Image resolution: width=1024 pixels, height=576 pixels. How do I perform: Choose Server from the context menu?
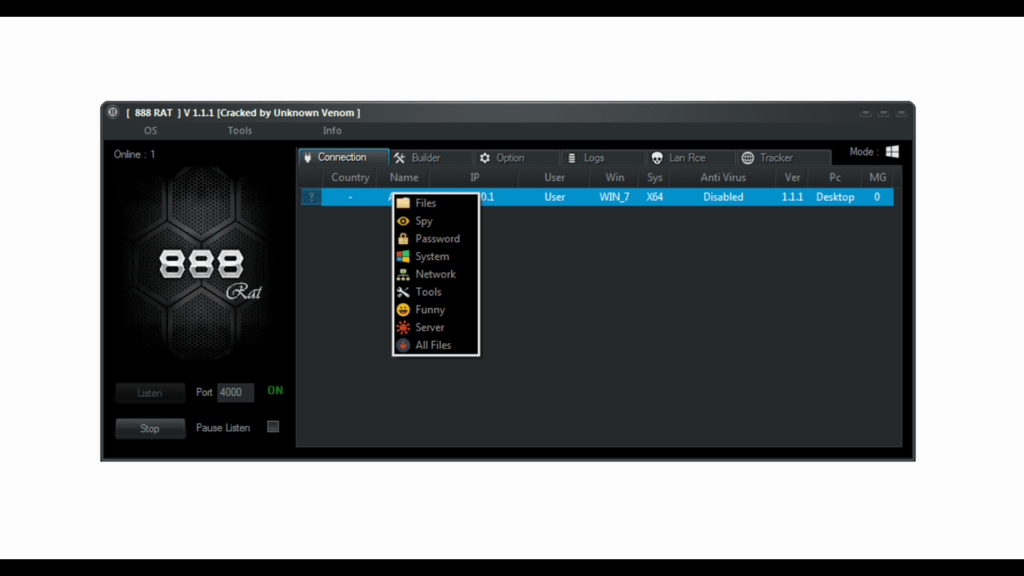(x=436, y=327)
